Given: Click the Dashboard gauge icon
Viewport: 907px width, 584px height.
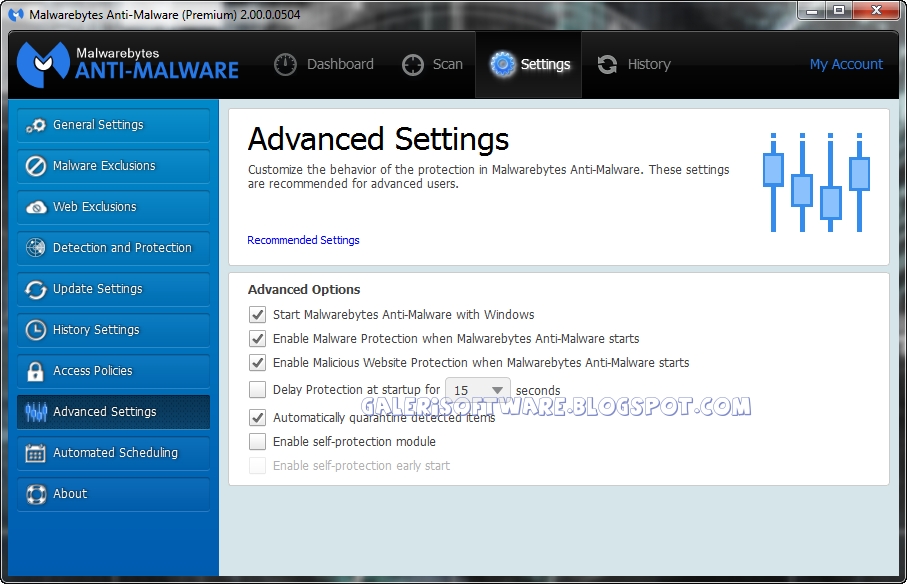Looking at the screenshot, I should 285,64.
